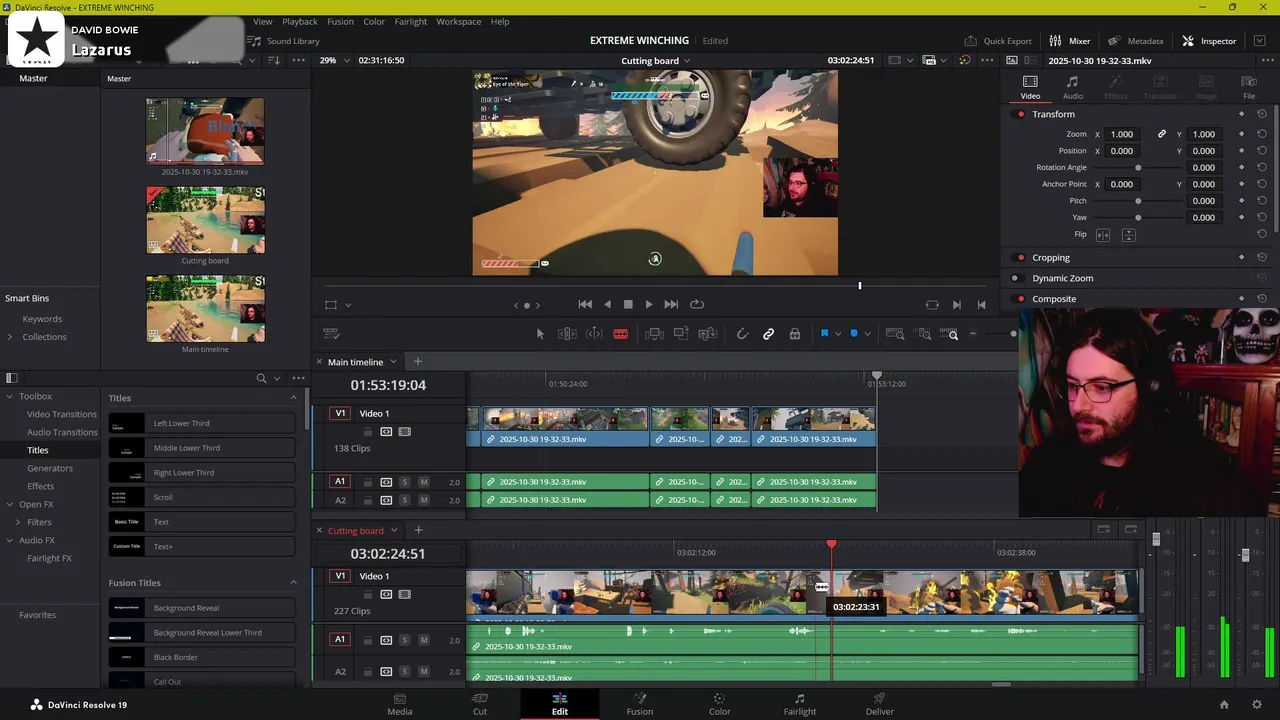Viewport: 1280px width, 720px height.
Task: Stop viewer playback
Action: pos(628,304)
